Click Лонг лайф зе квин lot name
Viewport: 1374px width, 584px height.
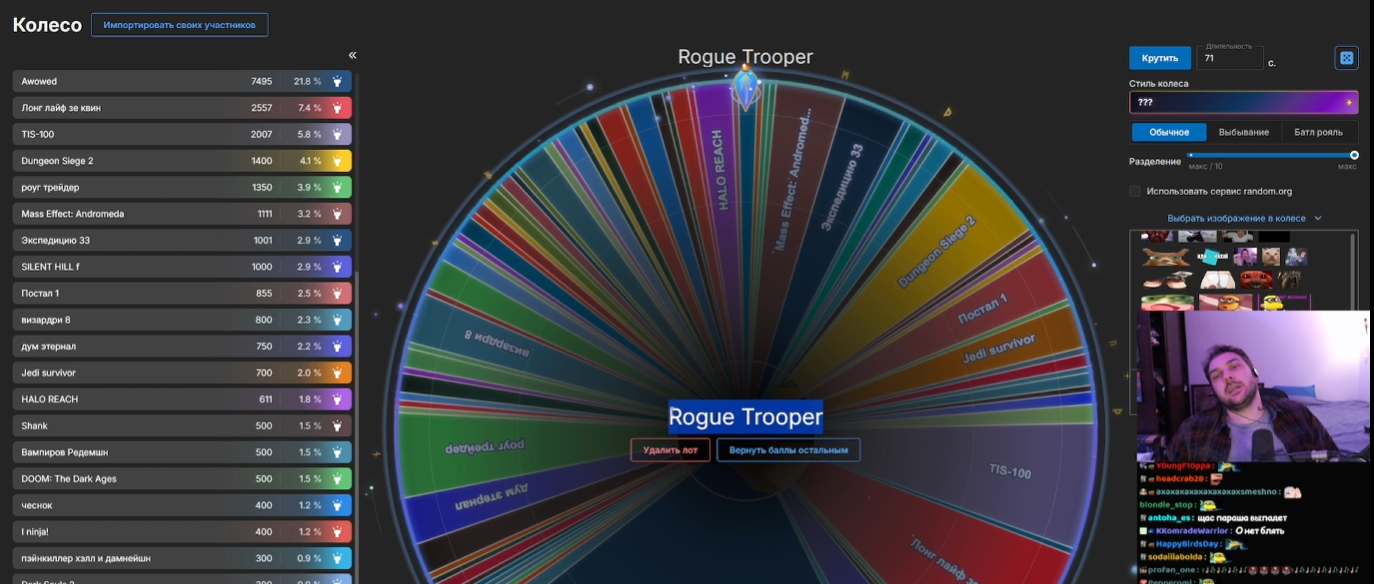(61, 107)
